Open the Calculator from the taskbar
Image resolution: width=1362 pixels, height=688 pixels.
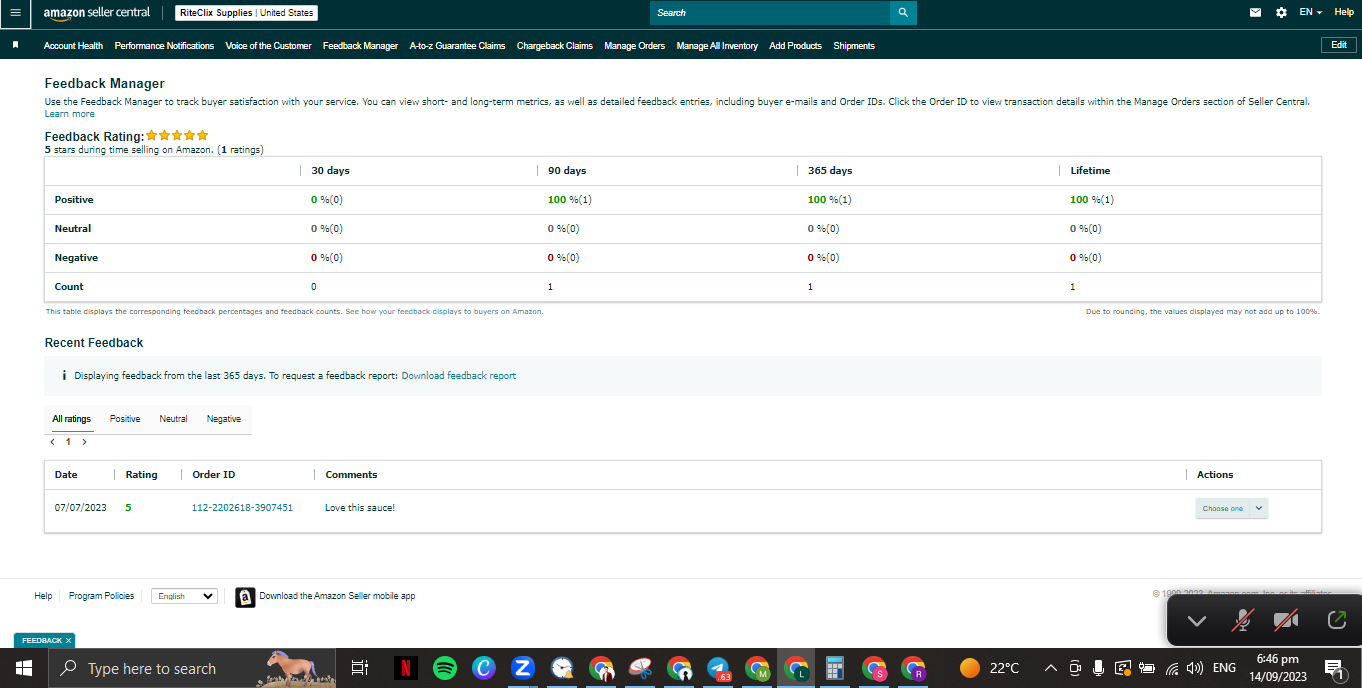[836, 668]
